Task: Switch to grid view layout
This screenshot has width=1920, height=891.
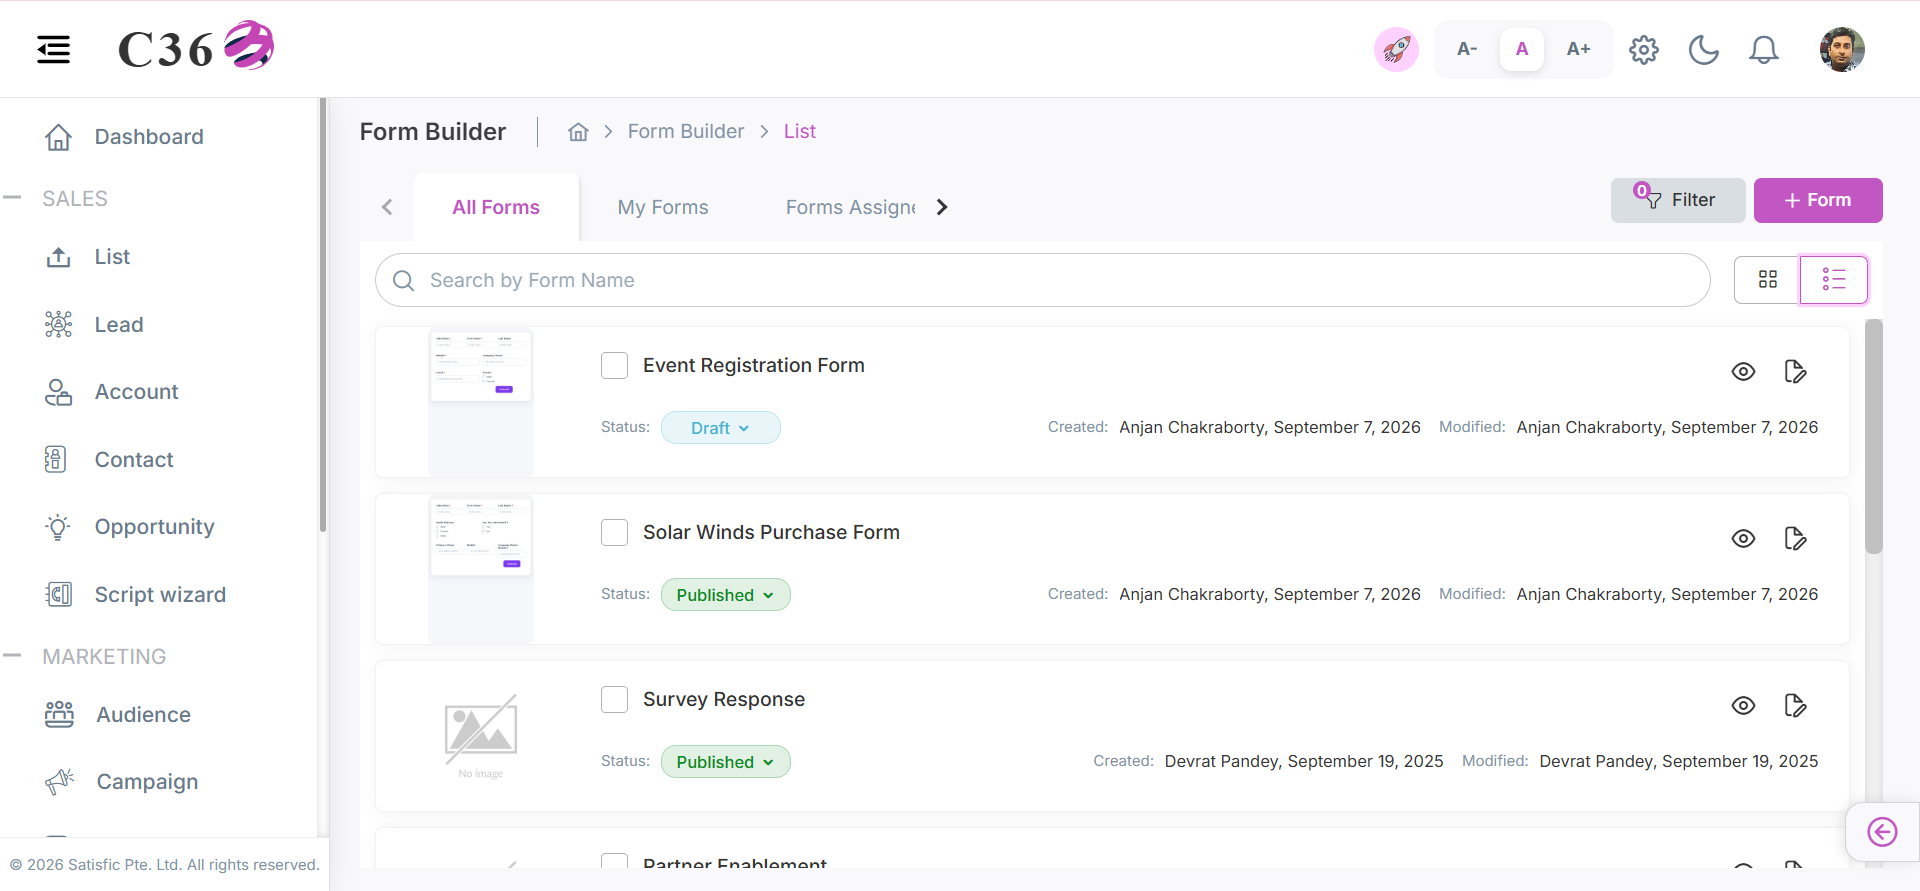Action: pyautogui.click(x=1767, y=280)
